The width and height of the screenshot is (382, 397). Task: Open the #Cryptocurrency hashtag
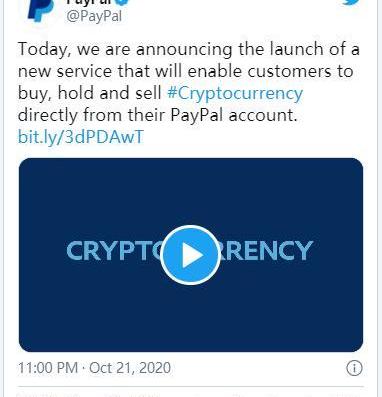coord(235,93)
